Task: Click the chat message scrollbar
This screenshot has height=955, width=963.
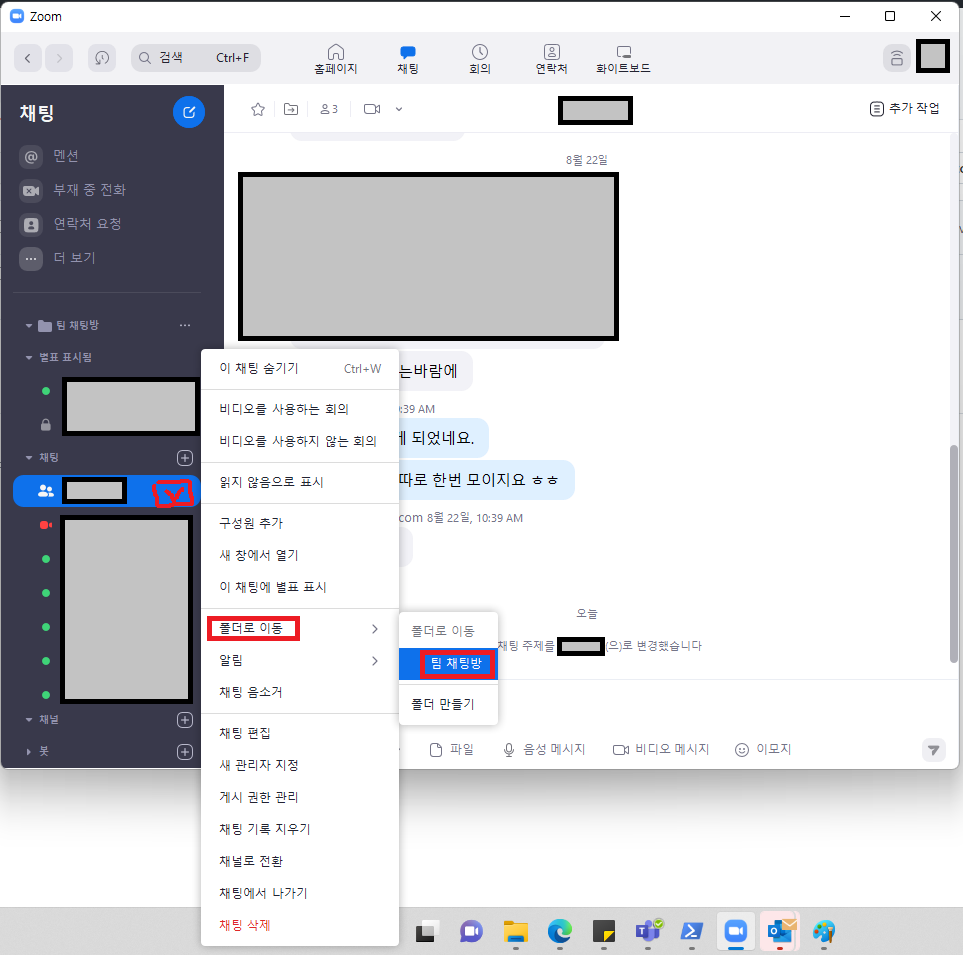Action: [x=954, y=553]
